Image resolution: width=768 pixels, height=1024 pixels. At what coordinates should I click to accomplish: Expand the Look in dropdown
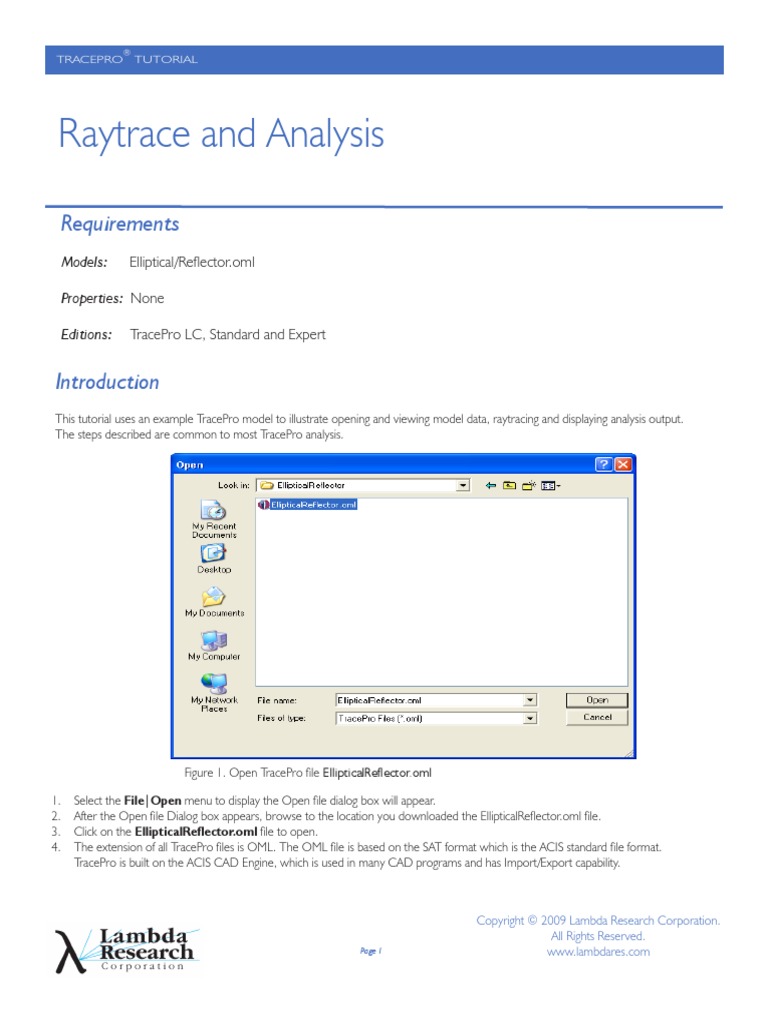[463, 485]
